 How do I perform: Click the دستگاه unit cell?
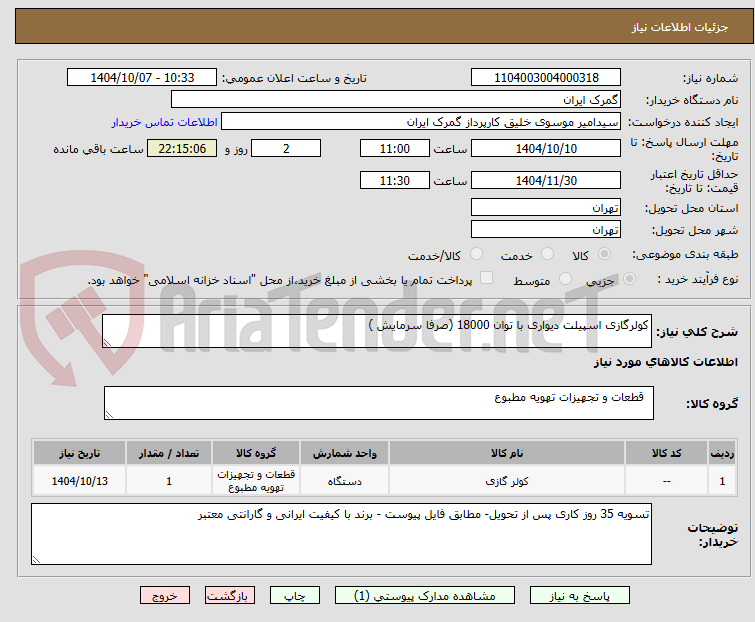[344, 480]
